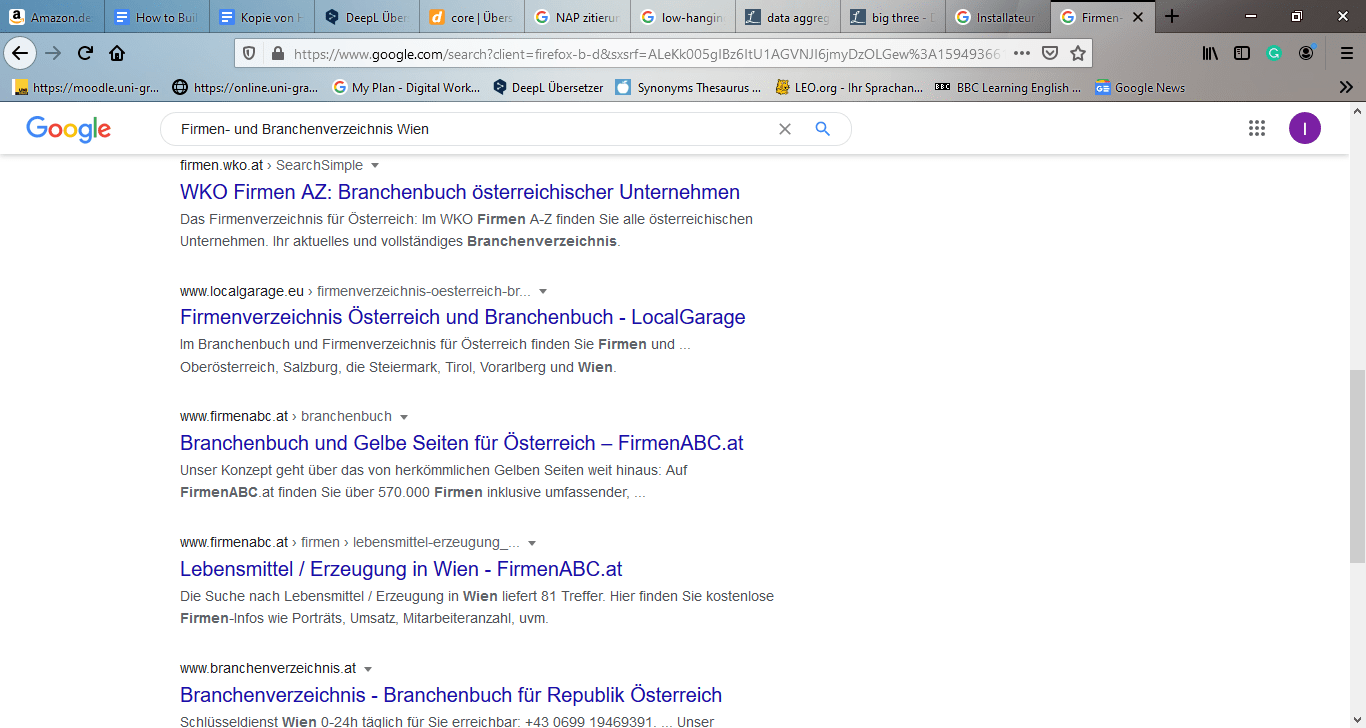Bookmark this page with the star
The image size is (1366, 728).
click(1077, 53)
